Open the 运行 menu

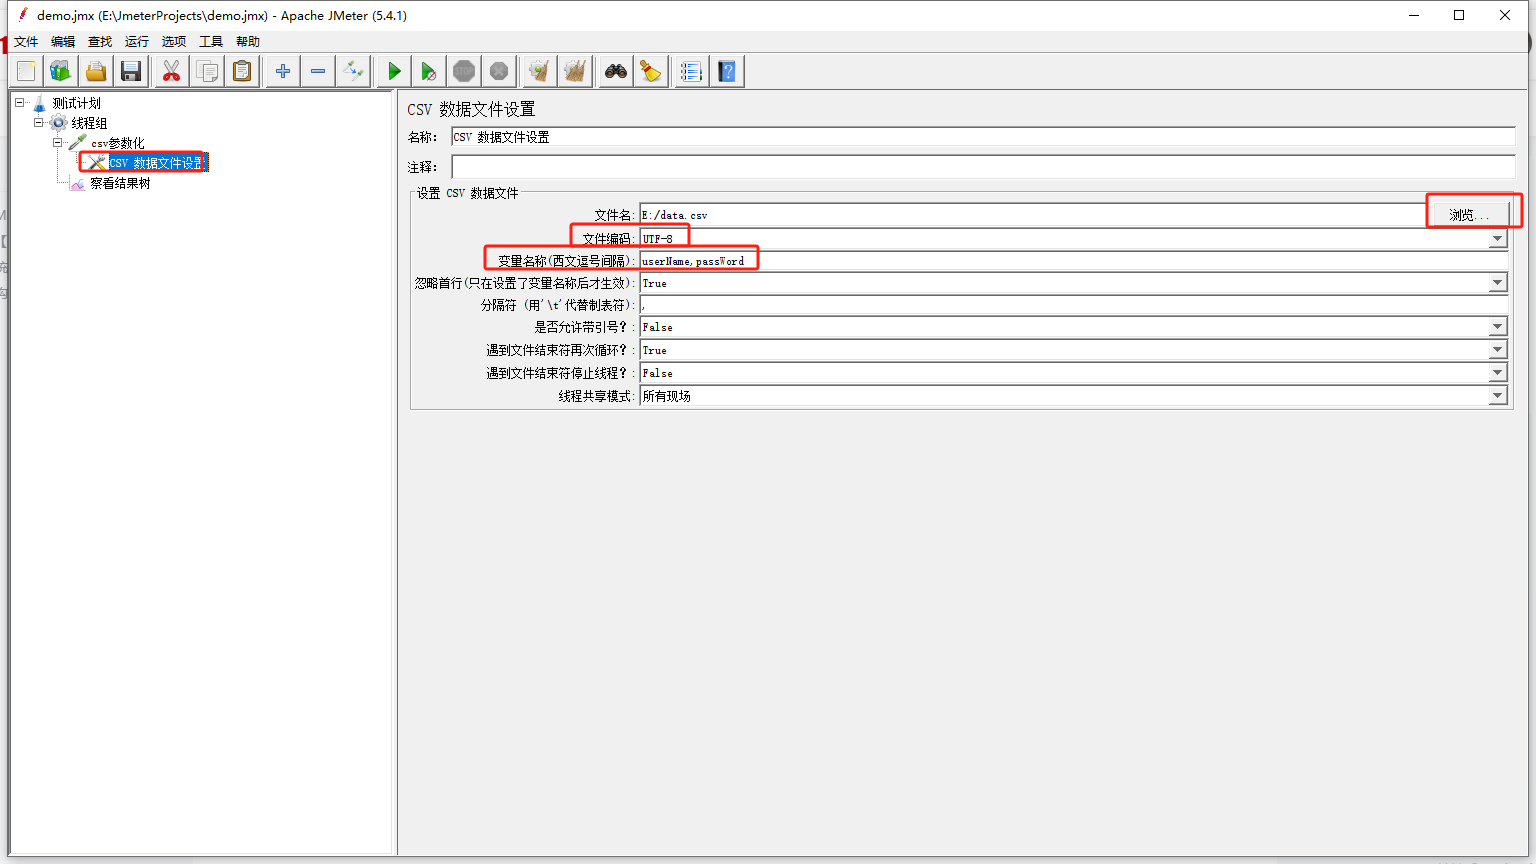coord(137,41)
